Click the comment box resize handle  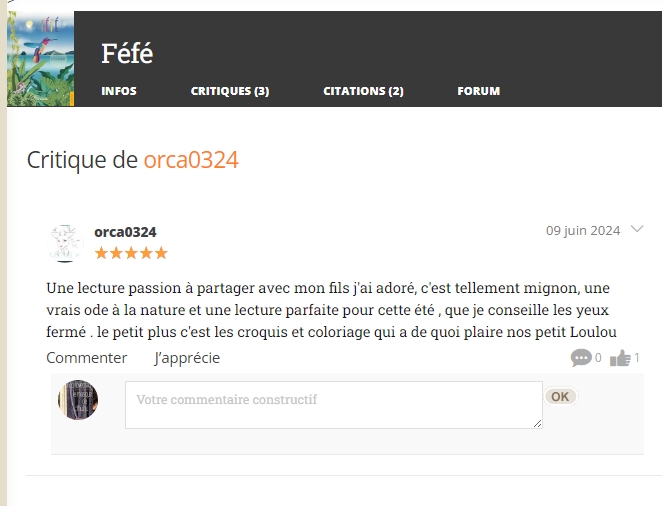(x=537, y=424)
